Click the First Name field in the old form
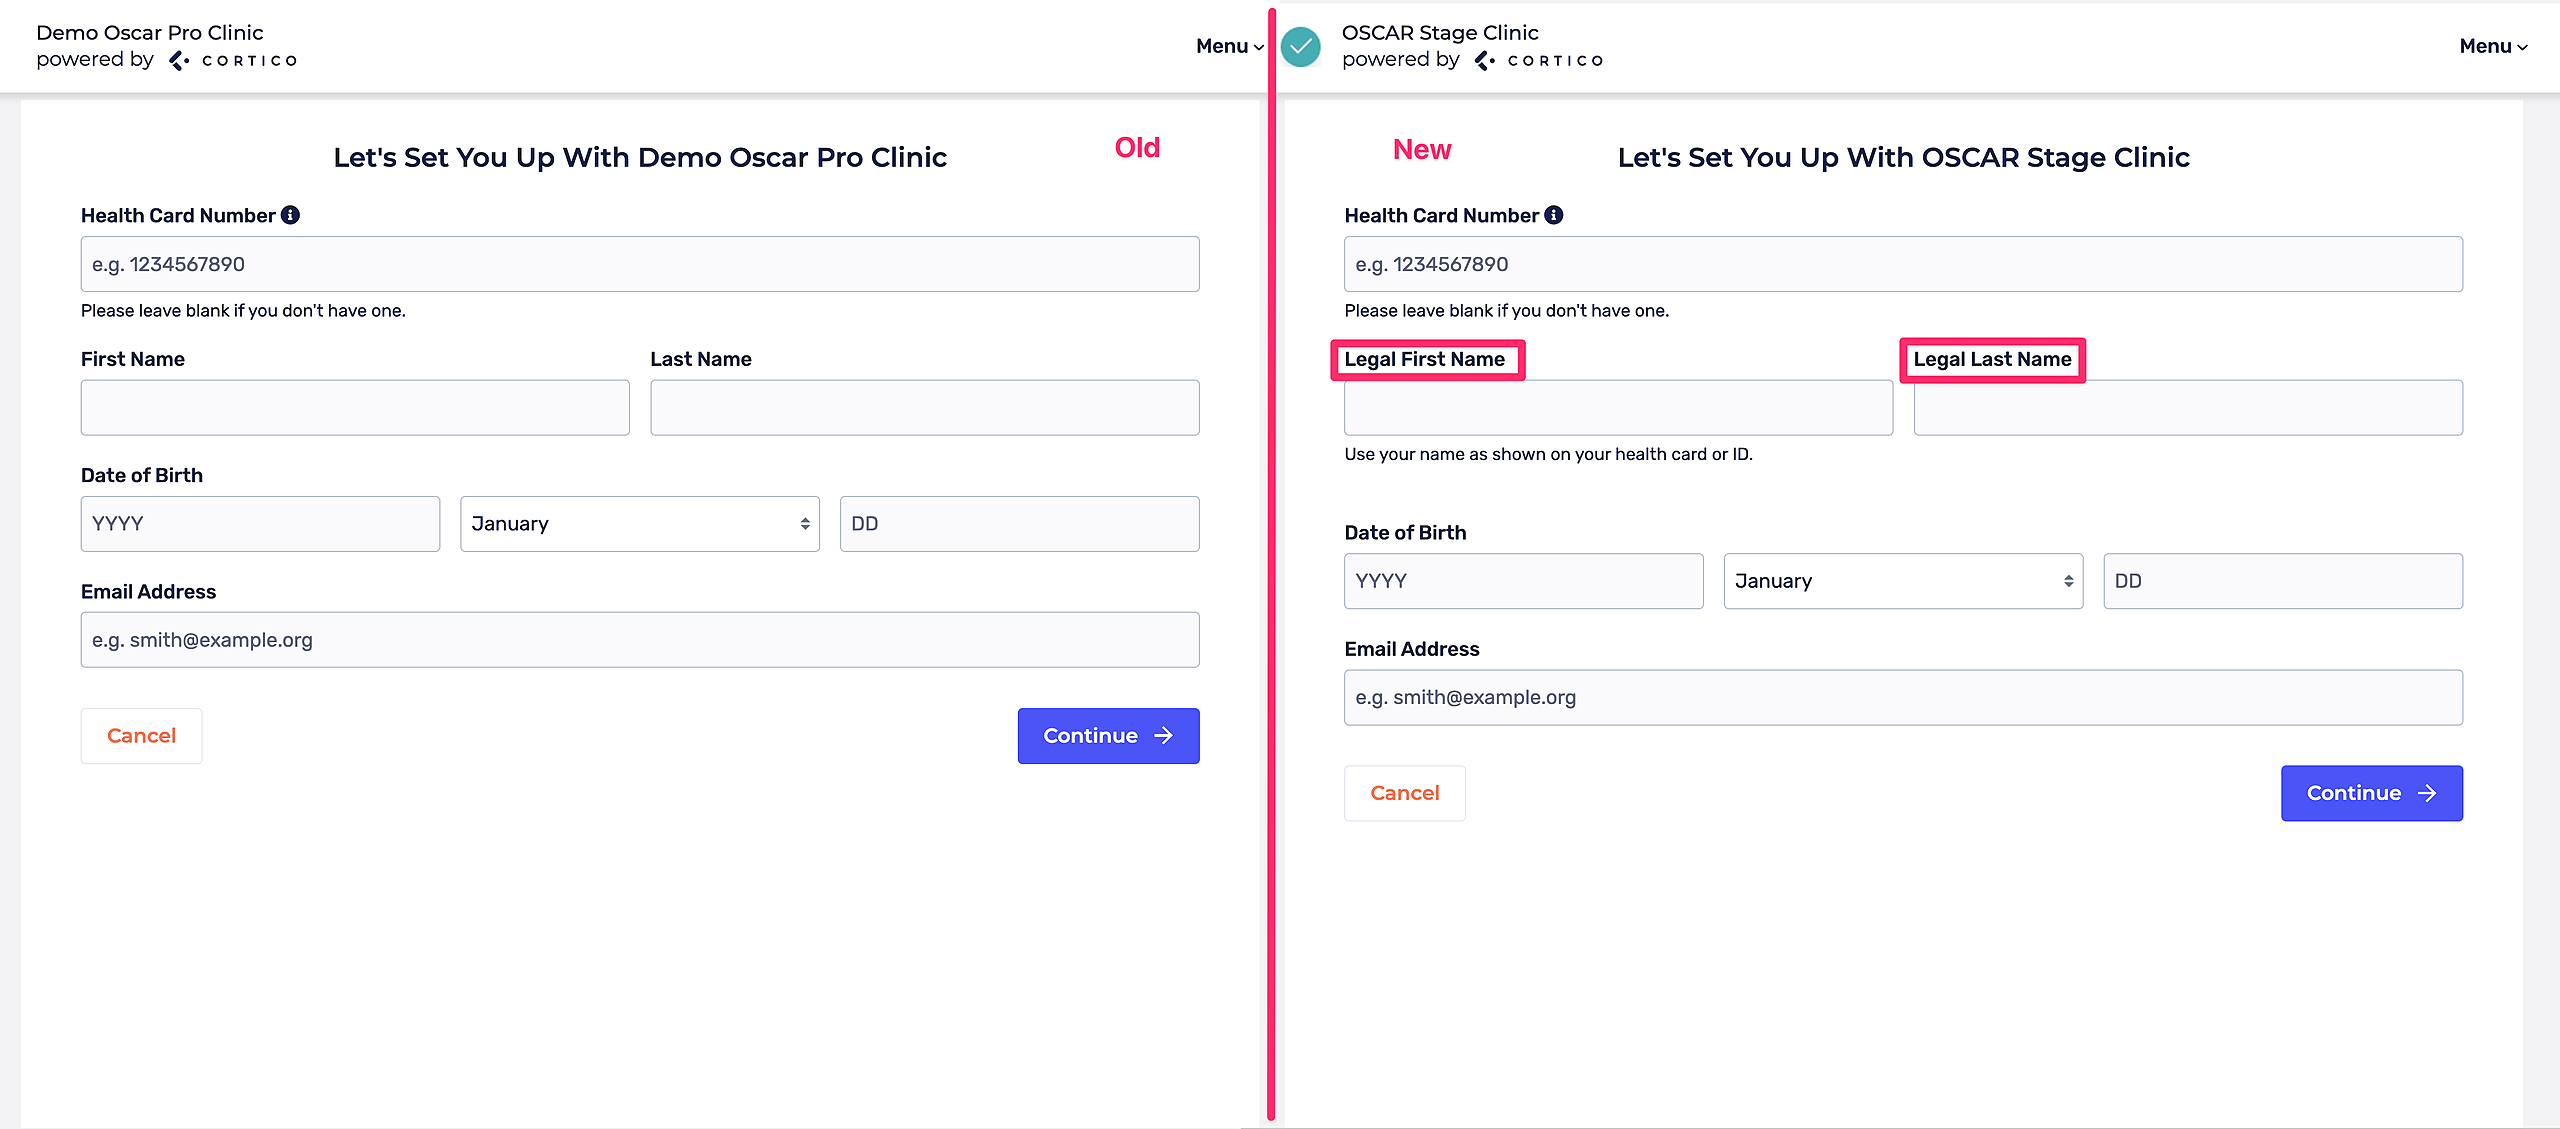2560x1129 pixels. pos(354,408)
